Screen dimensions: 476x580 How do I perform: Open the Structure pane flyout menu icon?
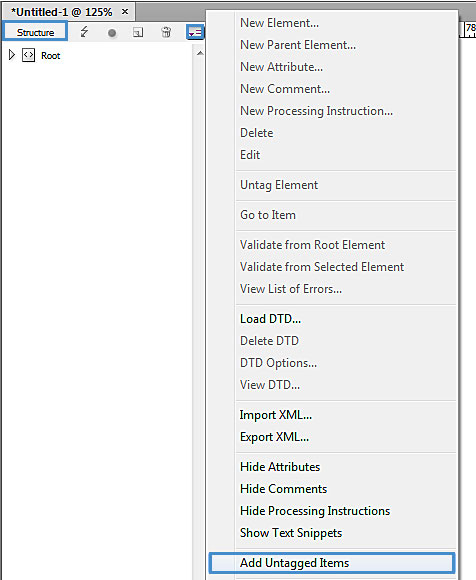pyautogui.click(x=195, y=33)
